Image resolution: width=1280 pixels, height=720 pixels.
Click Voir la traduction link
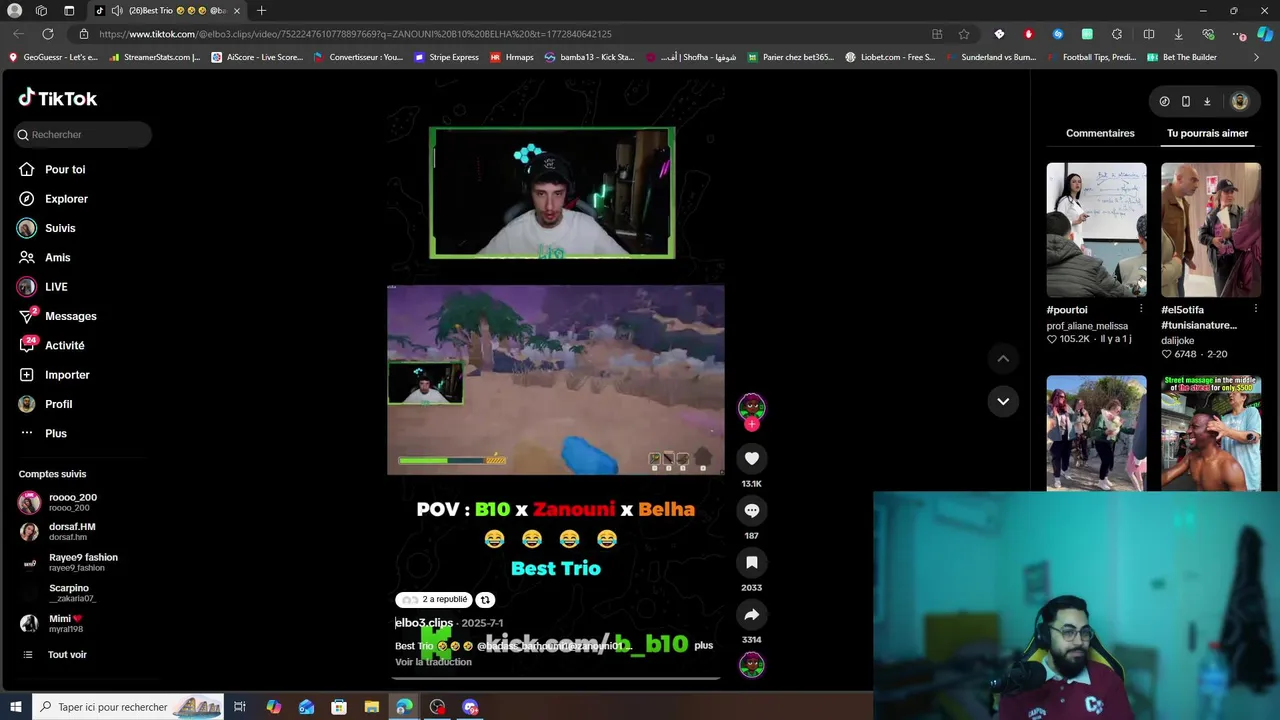pos(433,662)
